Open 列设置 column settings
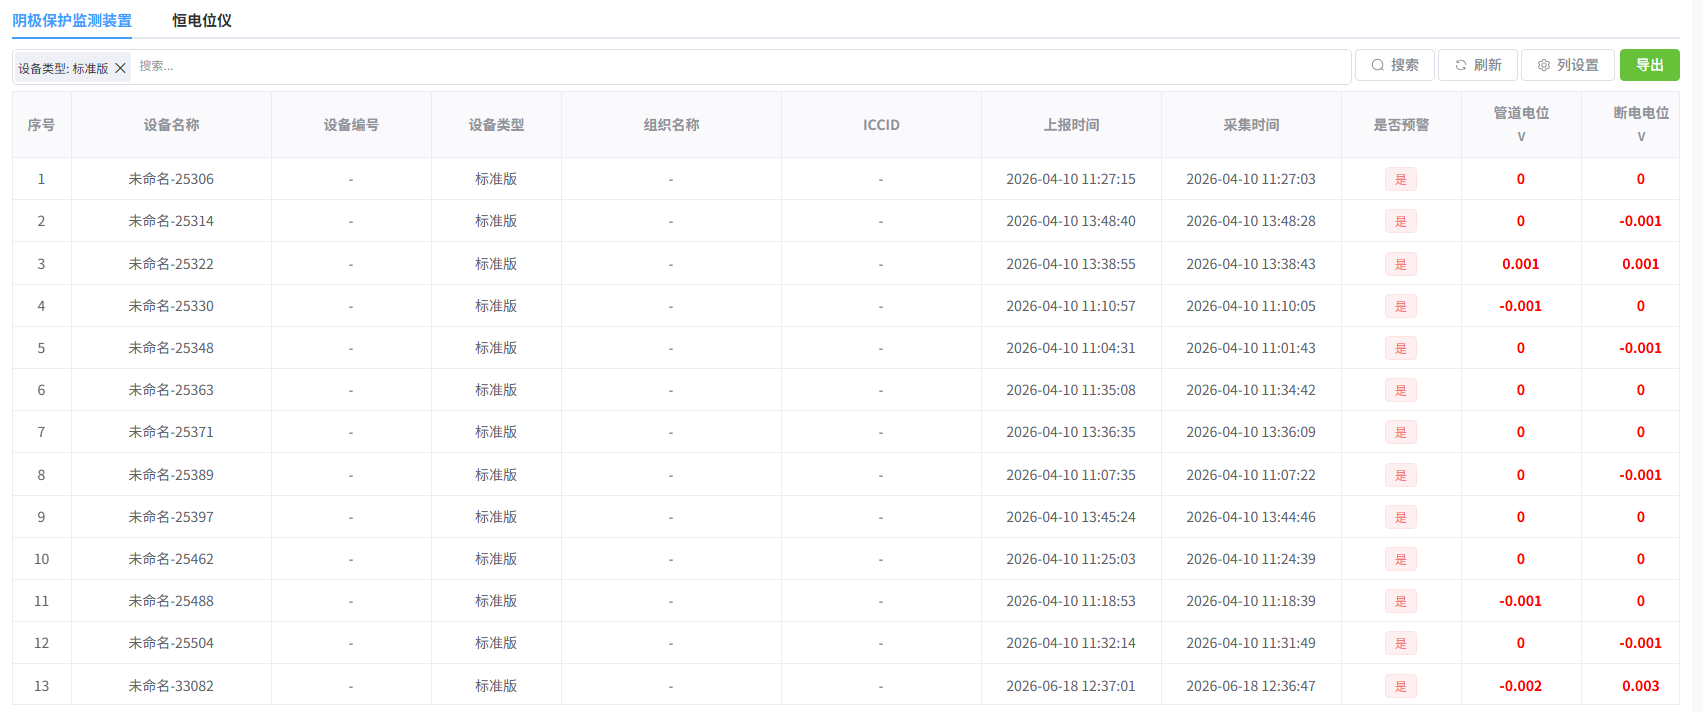Viewport: 1702px width, 712px height. (1568, 65)
